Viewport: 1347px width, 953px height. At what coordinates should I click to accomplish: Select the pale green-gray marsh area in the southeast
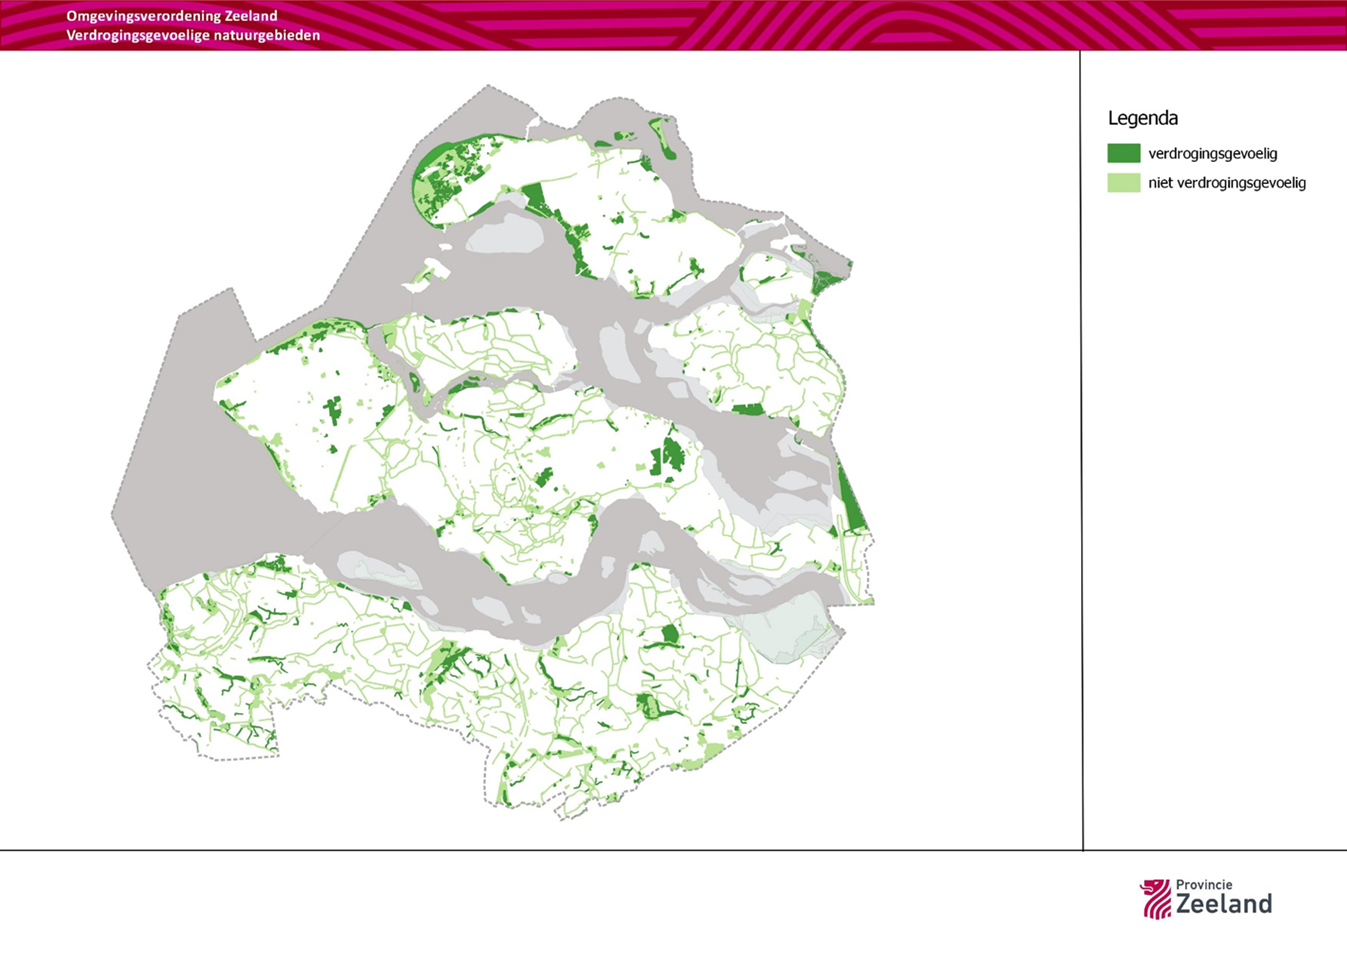click(x=790, y=625)
